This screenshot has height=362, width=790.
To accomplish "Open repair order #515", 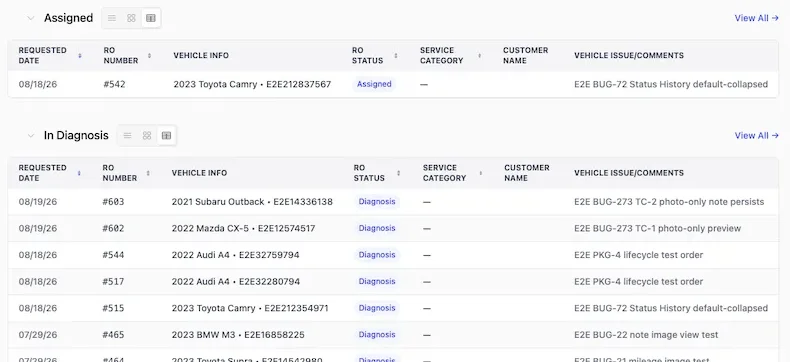I will point(113,308).
